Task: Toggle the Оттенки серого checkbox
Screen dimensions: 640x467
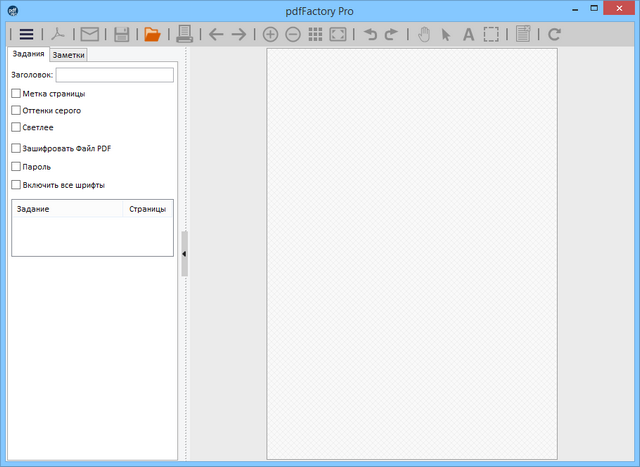Action: pos(16,111)
